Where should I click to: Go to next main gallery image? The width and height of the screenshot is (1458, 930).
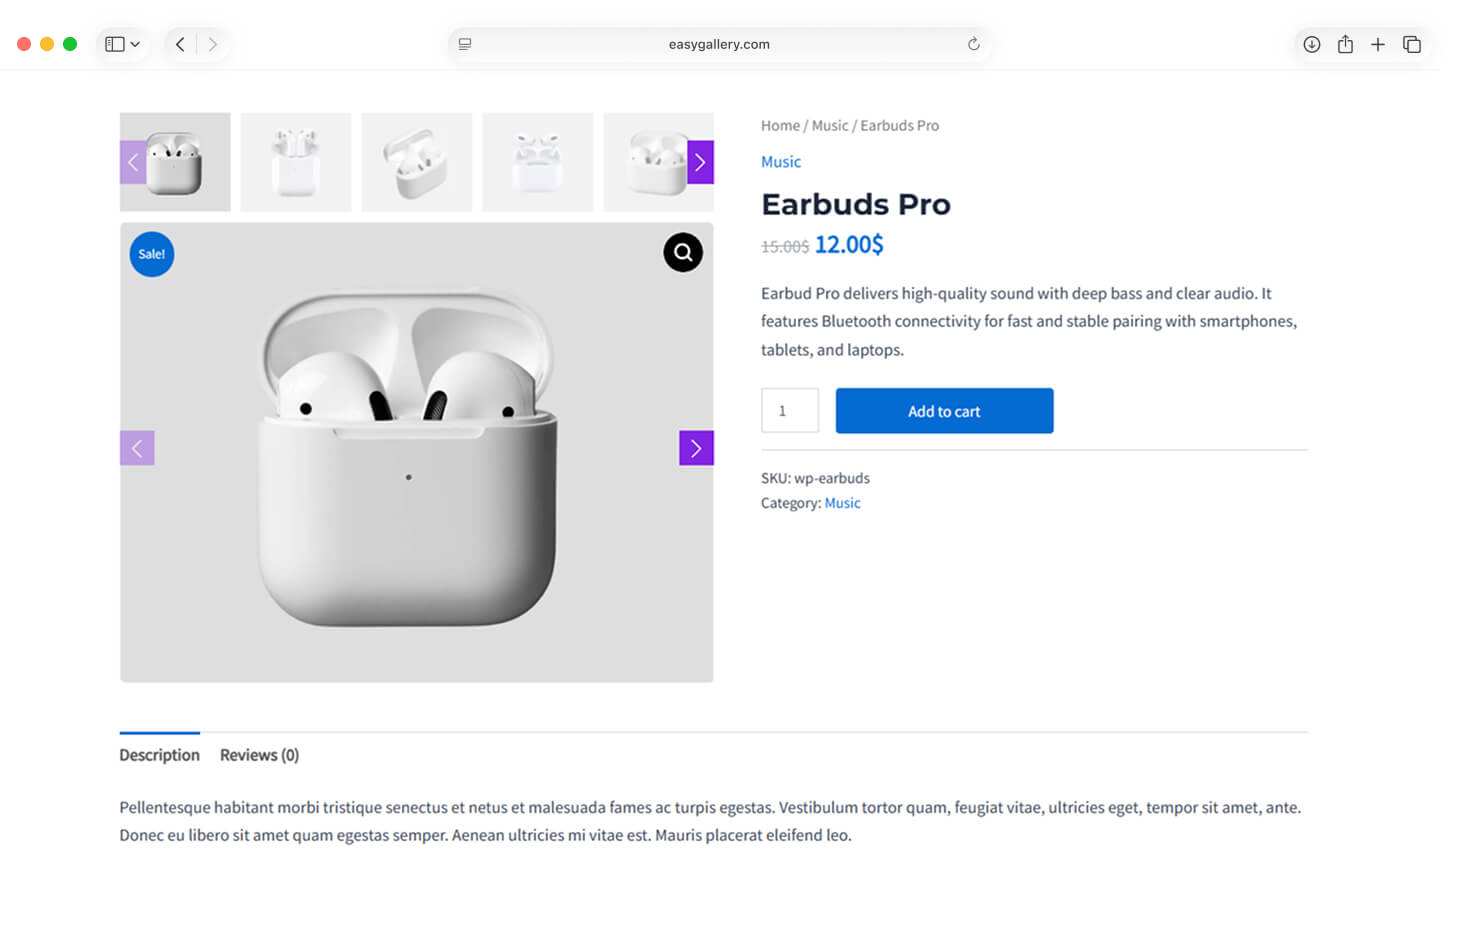696,448
